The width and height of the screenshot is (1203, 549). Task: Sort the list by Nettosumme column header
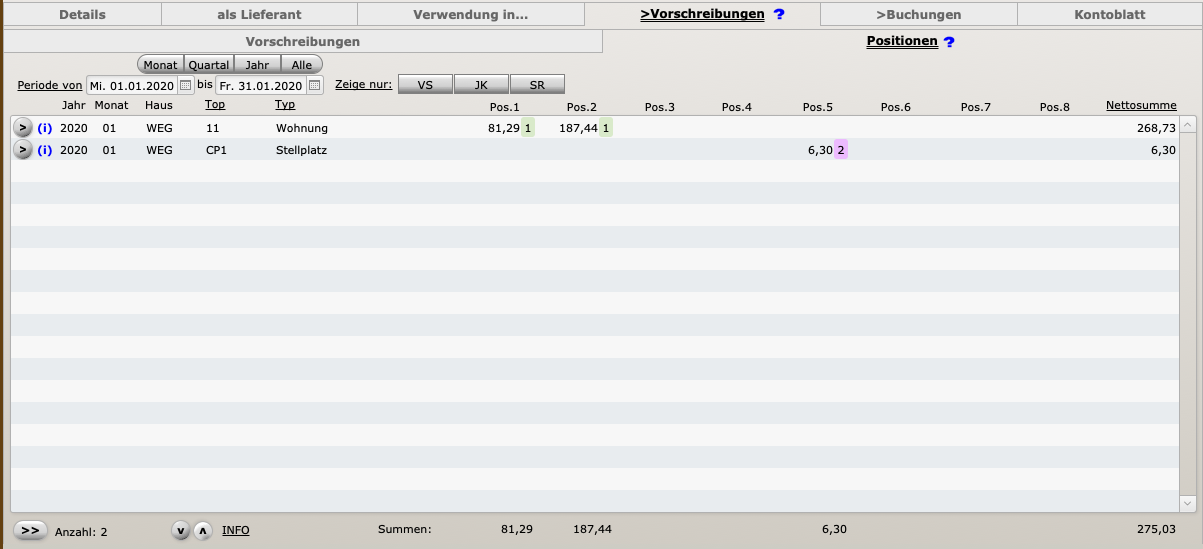point(1141,105)
